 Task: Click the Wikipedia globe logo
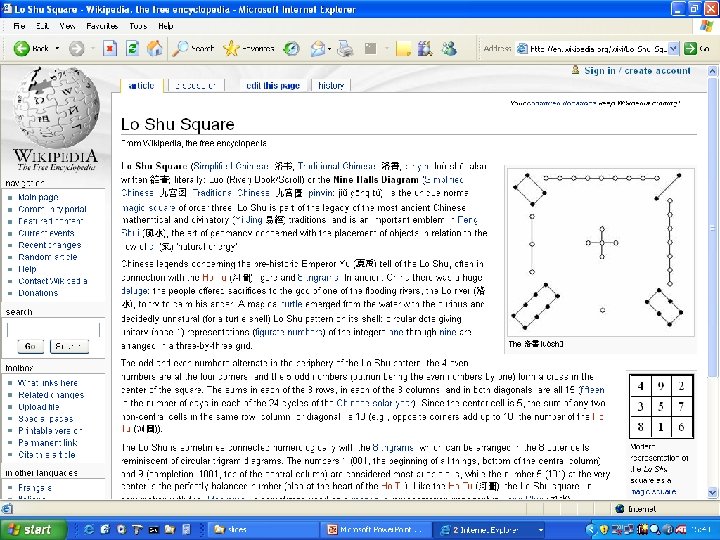tap(56, 107)
